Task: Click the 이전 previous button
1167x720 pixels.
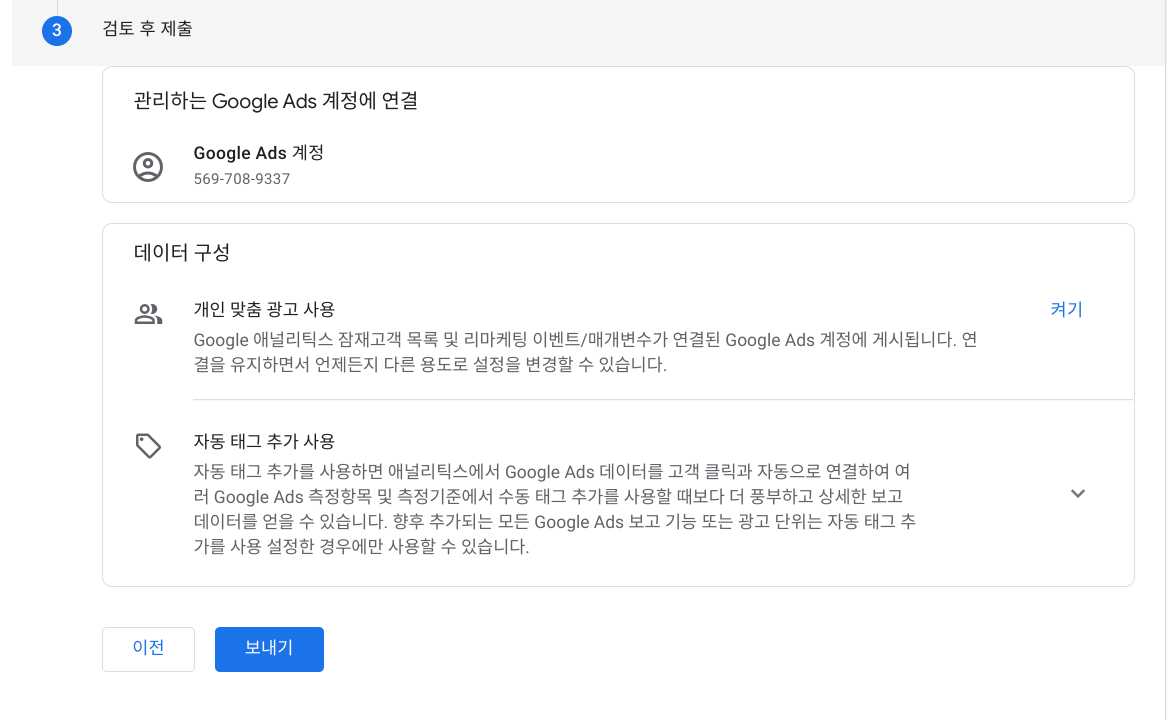Action: point(148,649)
